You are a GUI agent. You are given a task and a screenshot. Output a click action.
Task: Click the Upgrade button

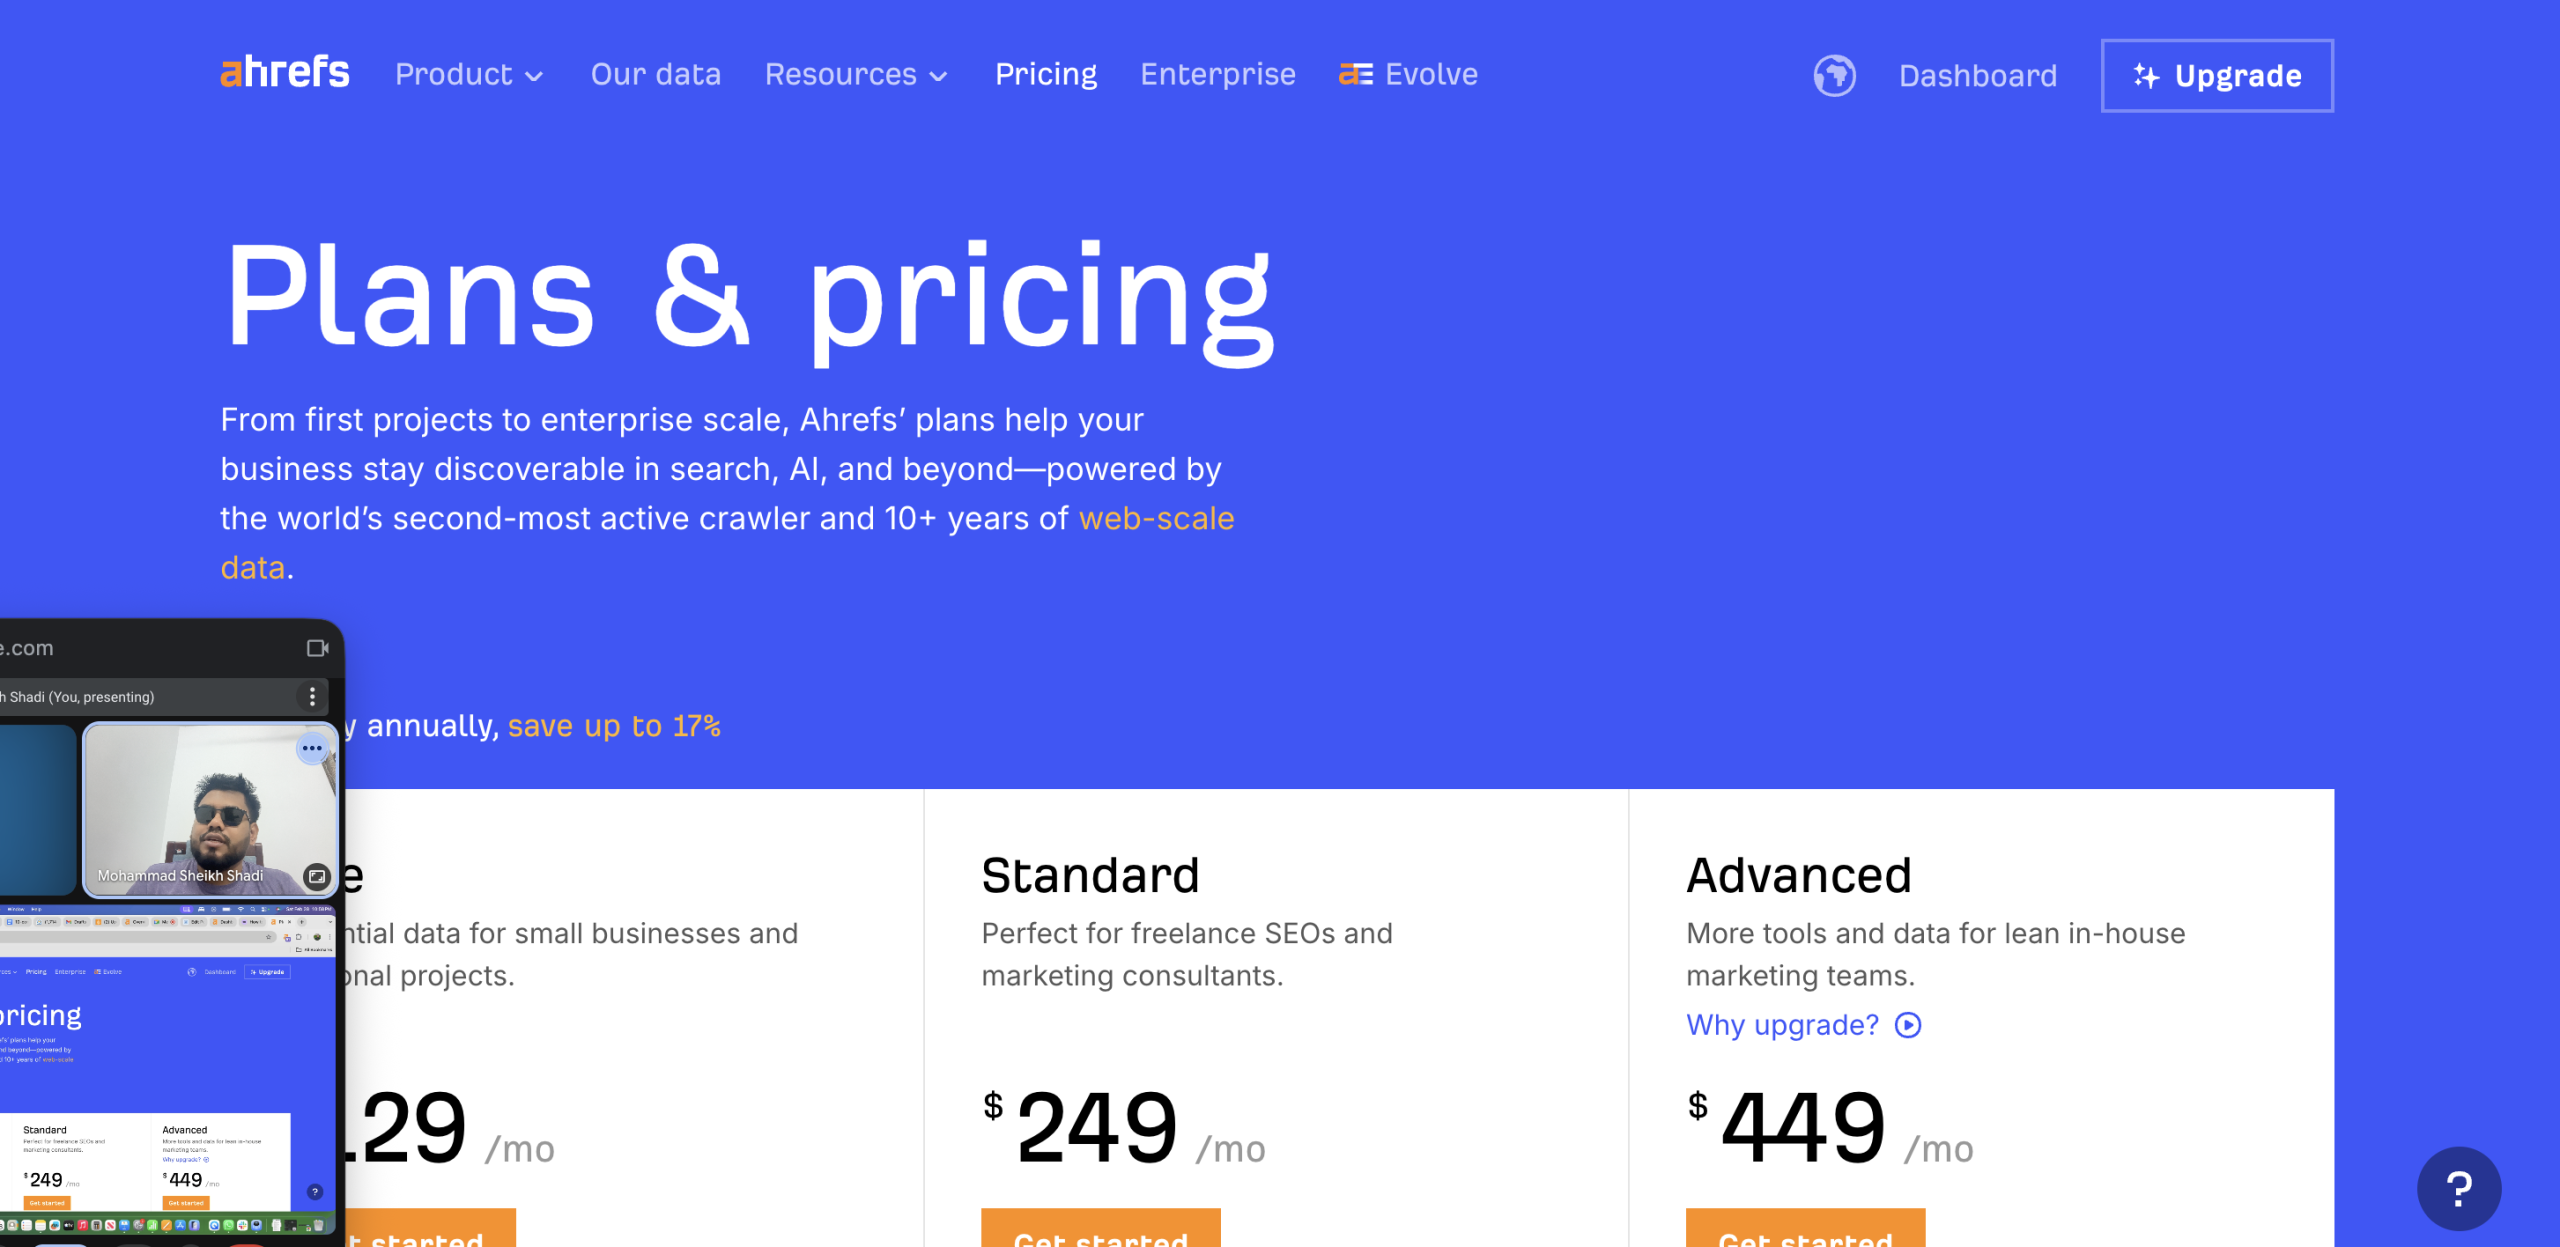[2217, 76]
